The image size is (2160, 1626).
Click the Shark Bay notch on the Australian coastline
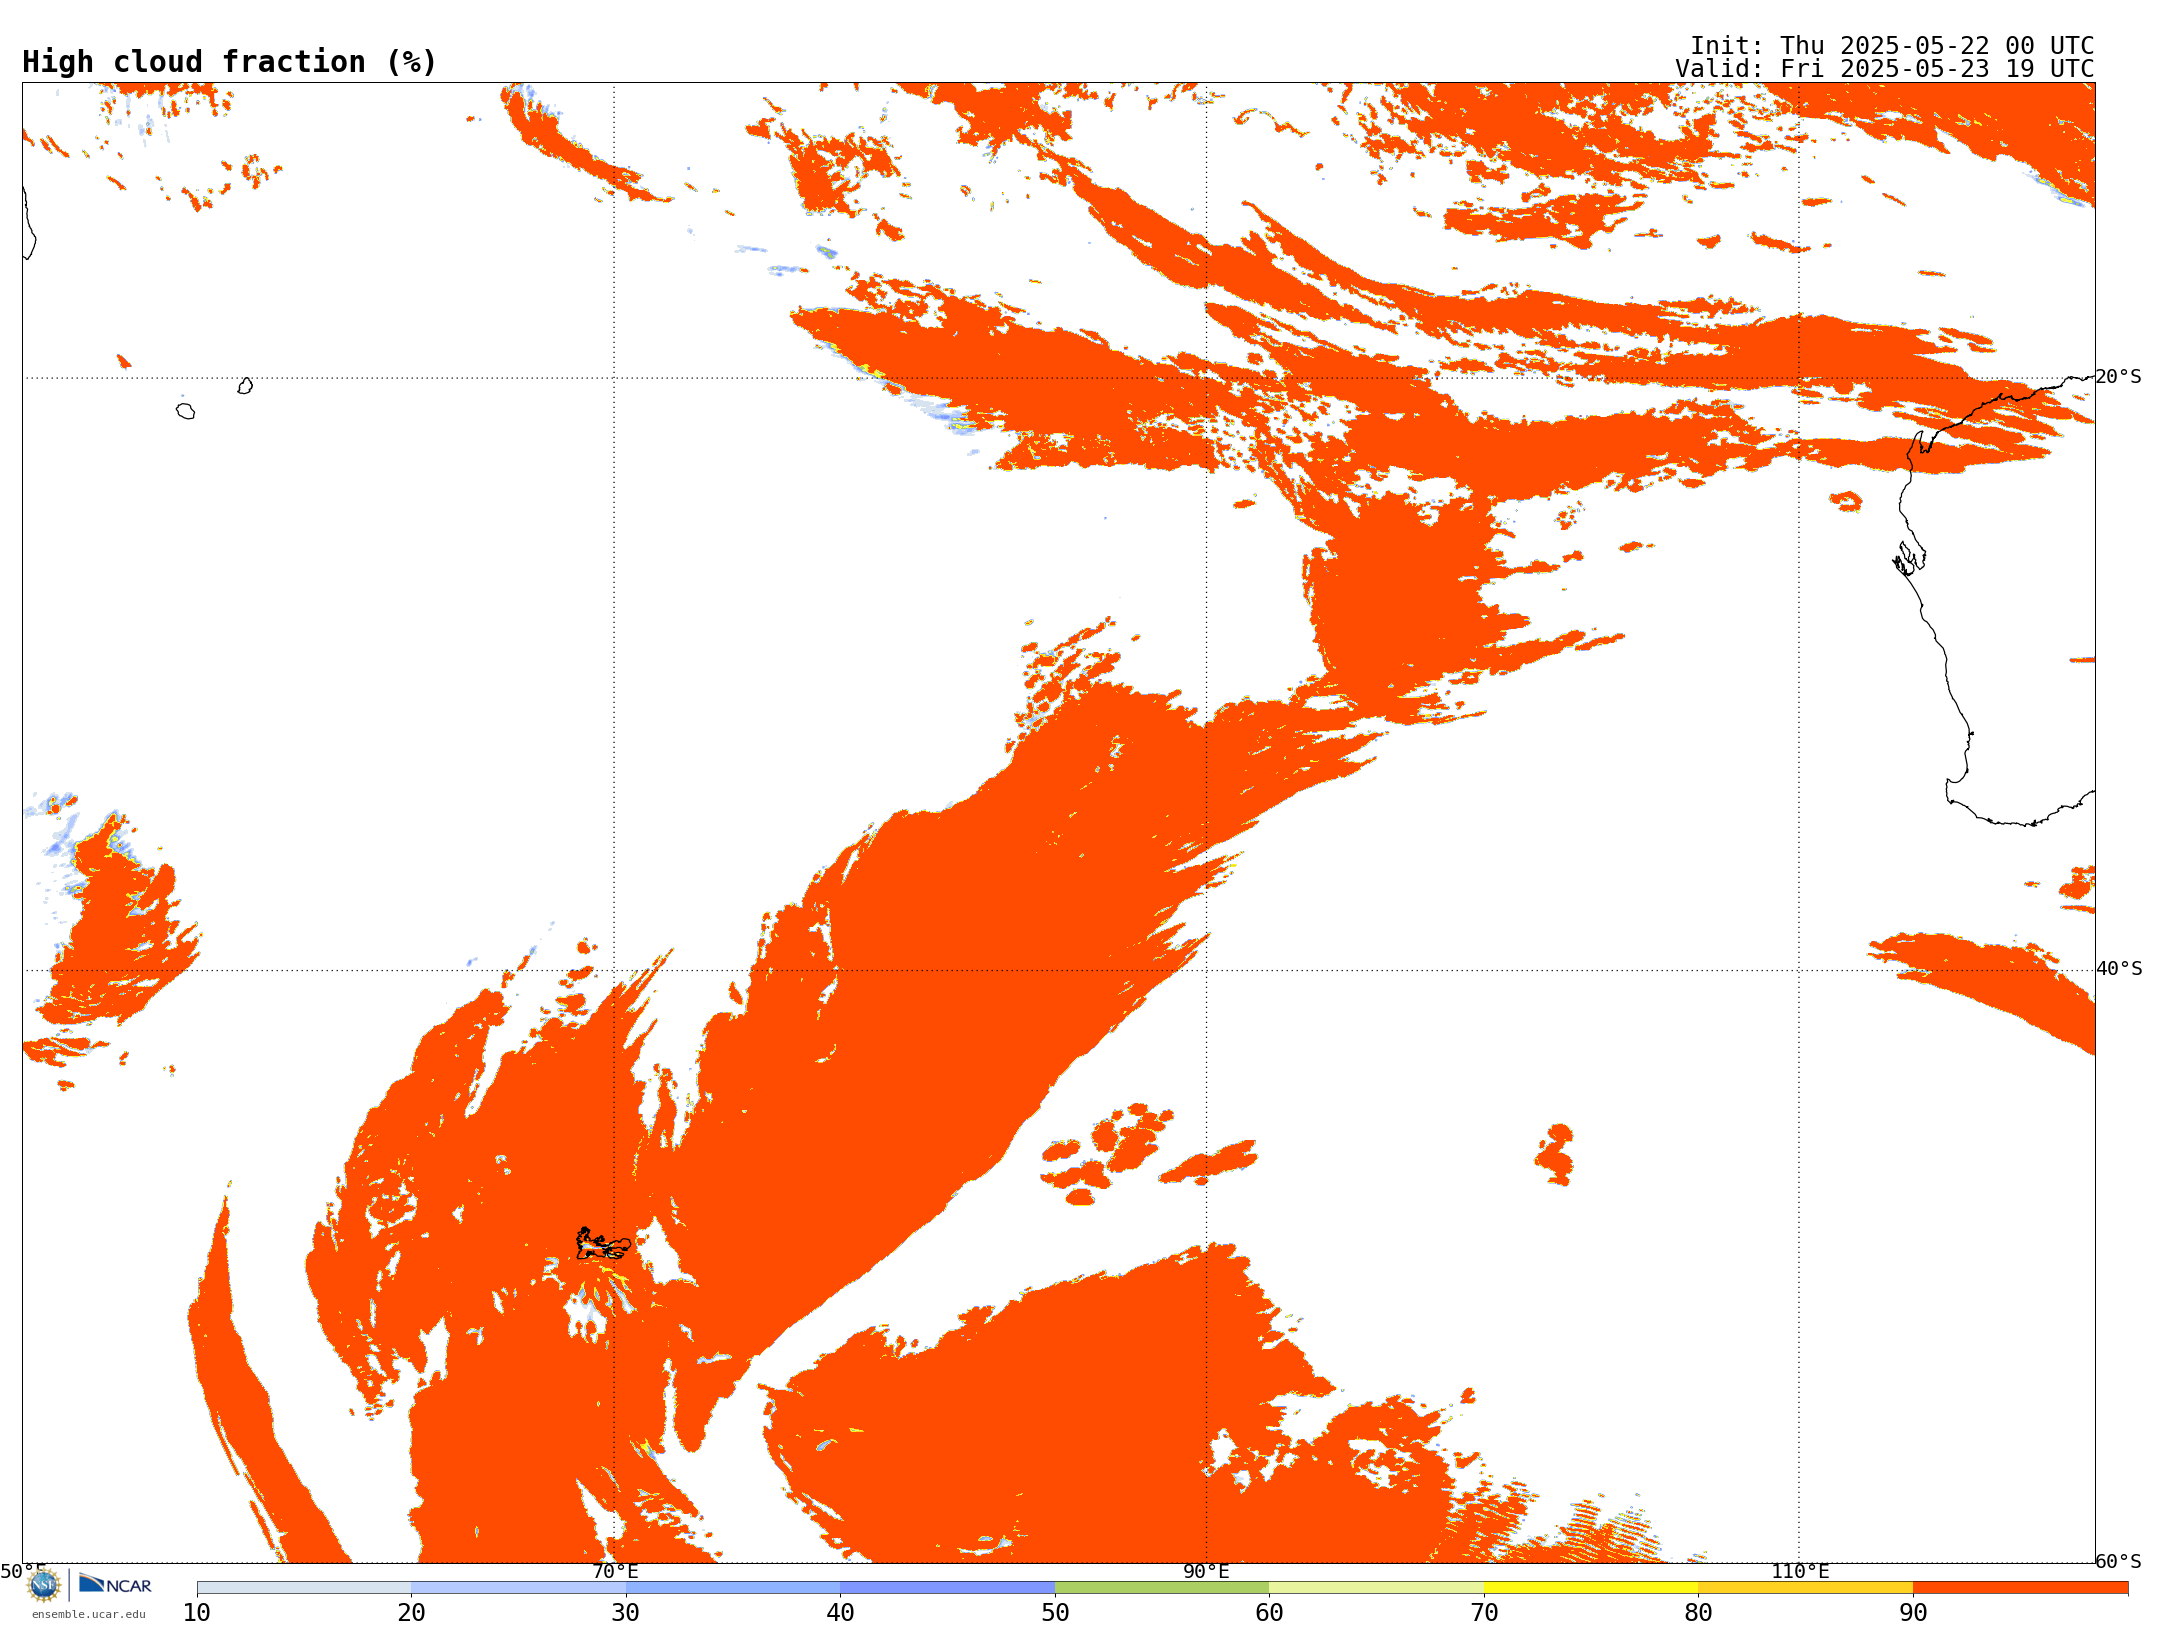point(1909,558)
